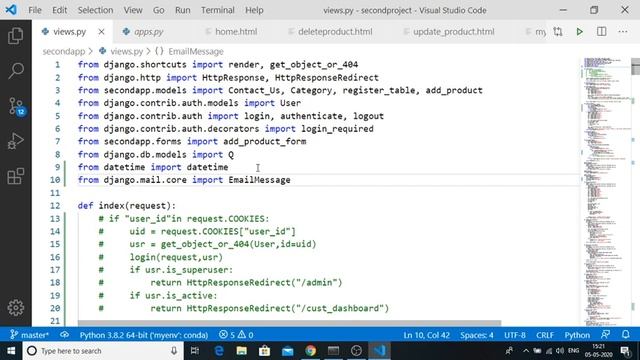640x360 pixels.
Task: Click the Publish Changes cloud icon
Action: click(x=64, y=335)
